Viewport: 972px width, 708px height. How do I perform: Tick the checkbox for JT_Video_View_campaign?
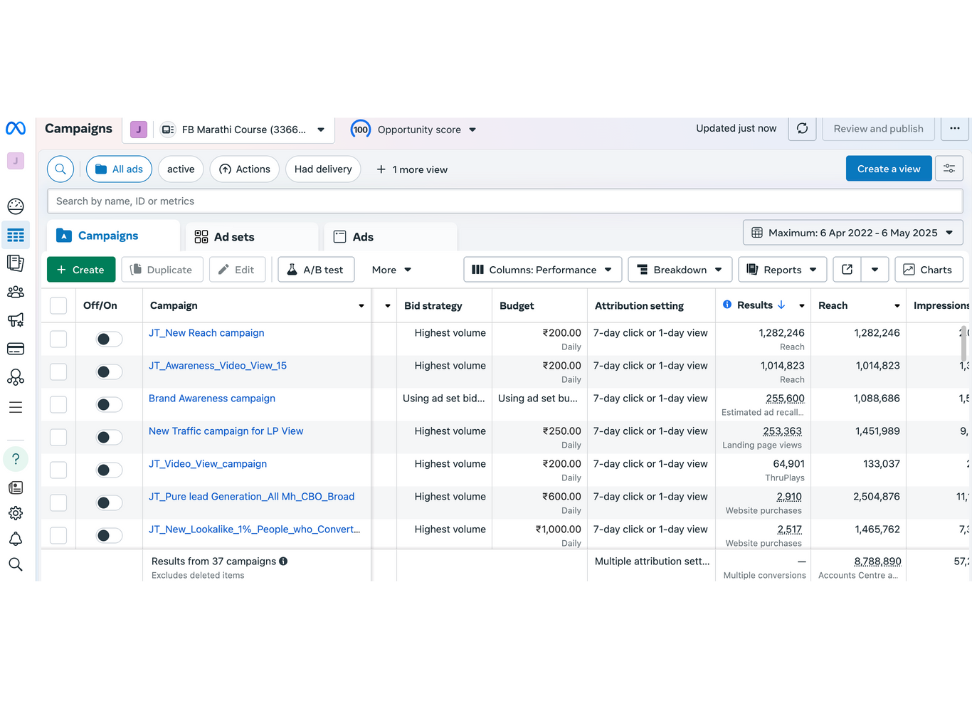point(59,470)
